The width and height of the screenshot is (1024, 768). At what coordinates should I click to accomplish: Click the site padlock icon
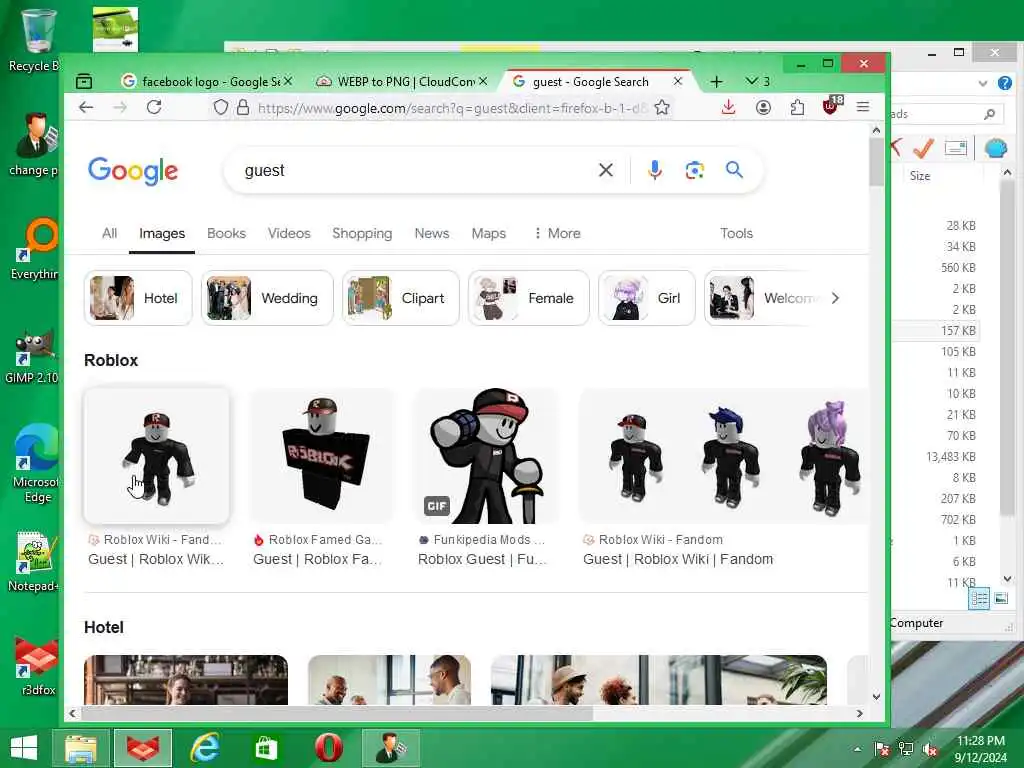(x=243, y=107)
